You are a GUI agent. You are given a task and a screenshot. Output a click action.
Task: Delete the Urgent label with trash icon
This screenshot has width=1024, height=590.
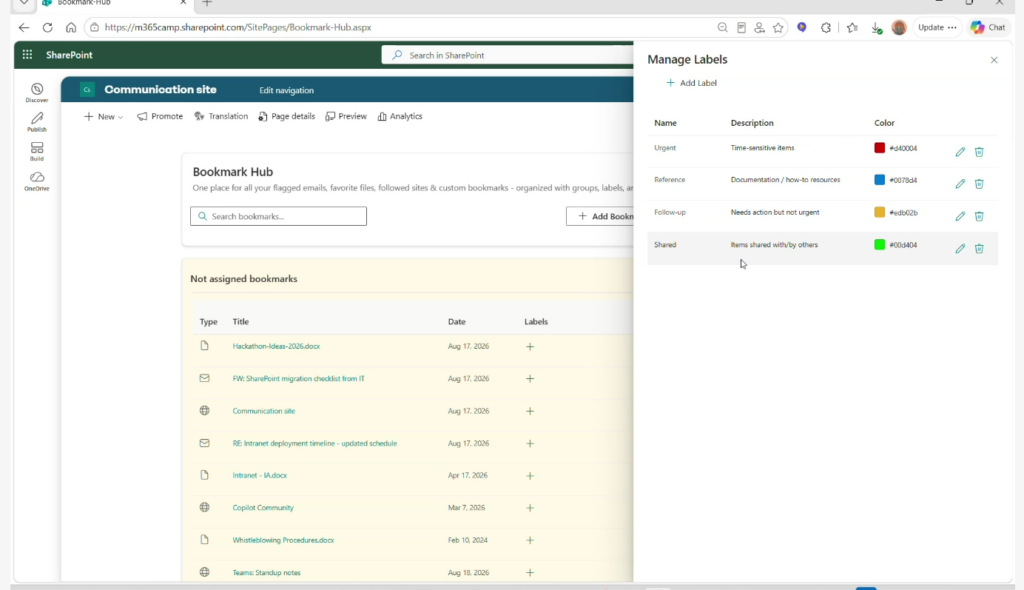click(x=979, y=152)
